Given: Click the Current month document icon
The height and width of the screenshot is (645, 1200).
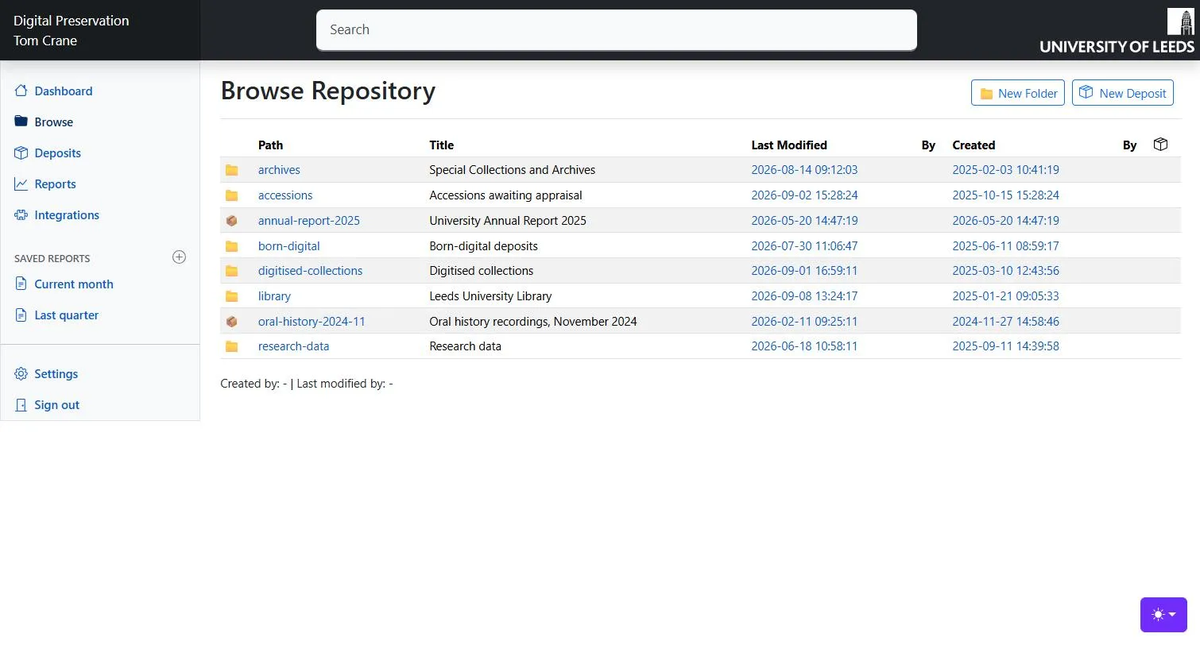Looking at the screenshot, I should click(21, 284).
